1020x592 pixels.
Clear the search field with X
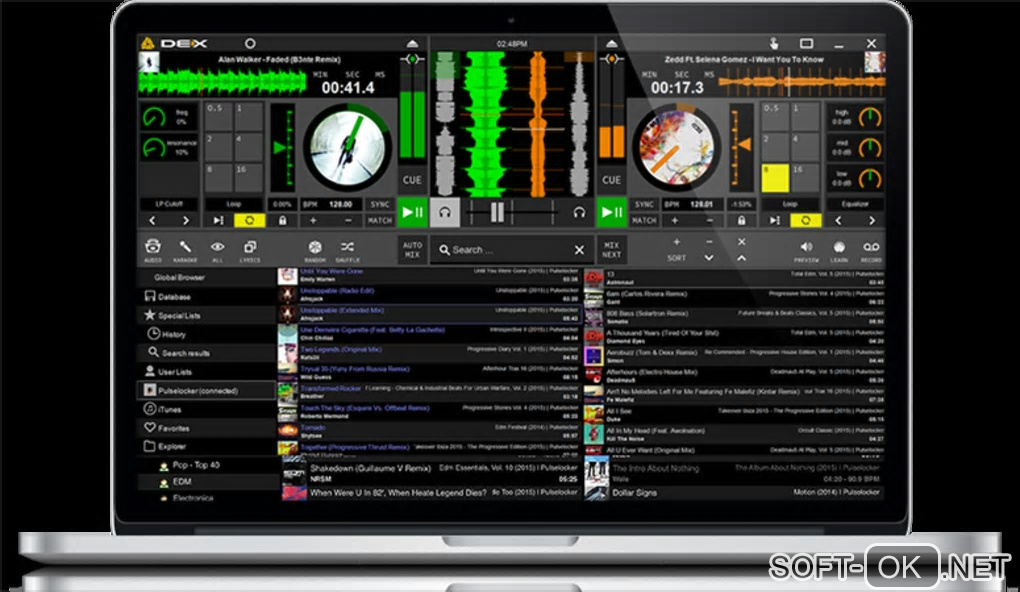click(x=579, y=250)
